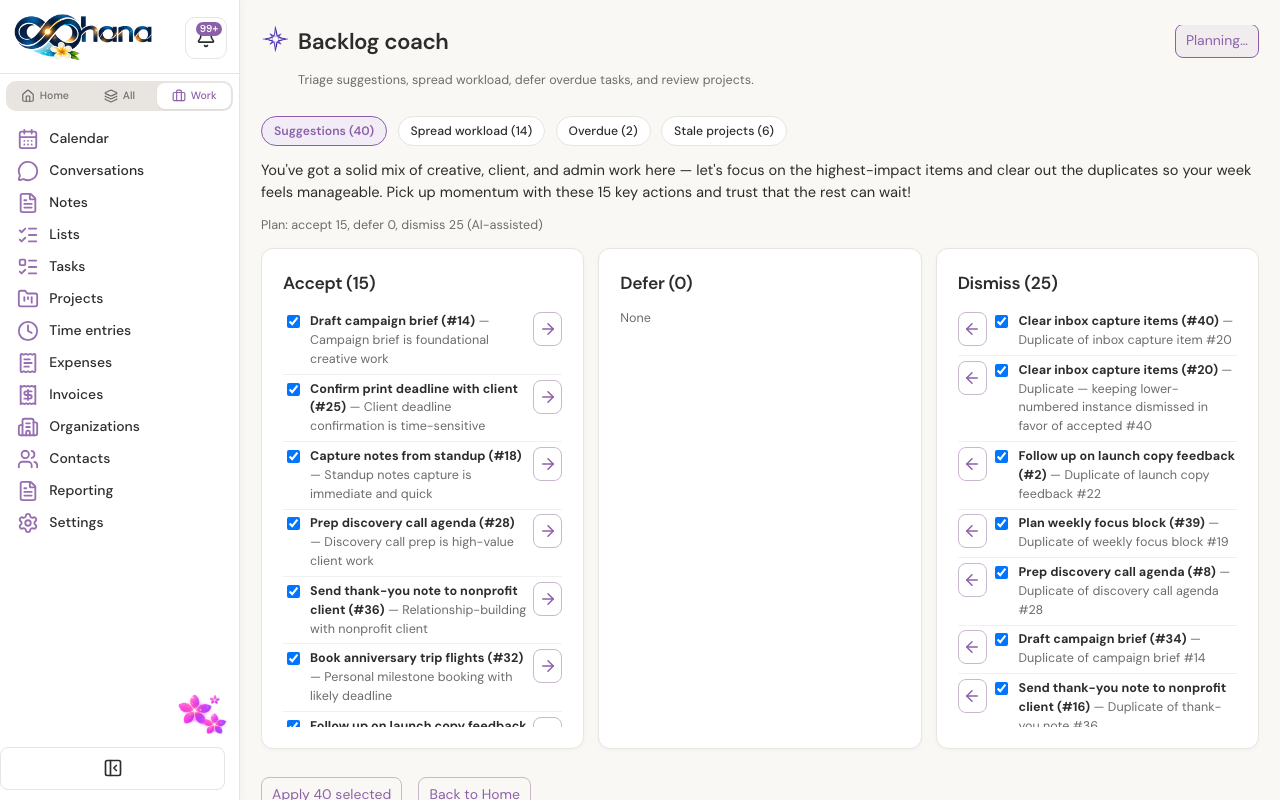Screen dimensions: 1280x800
Task: Click the Dismiss (25) column heading
Action: (x=1007, y=283)
